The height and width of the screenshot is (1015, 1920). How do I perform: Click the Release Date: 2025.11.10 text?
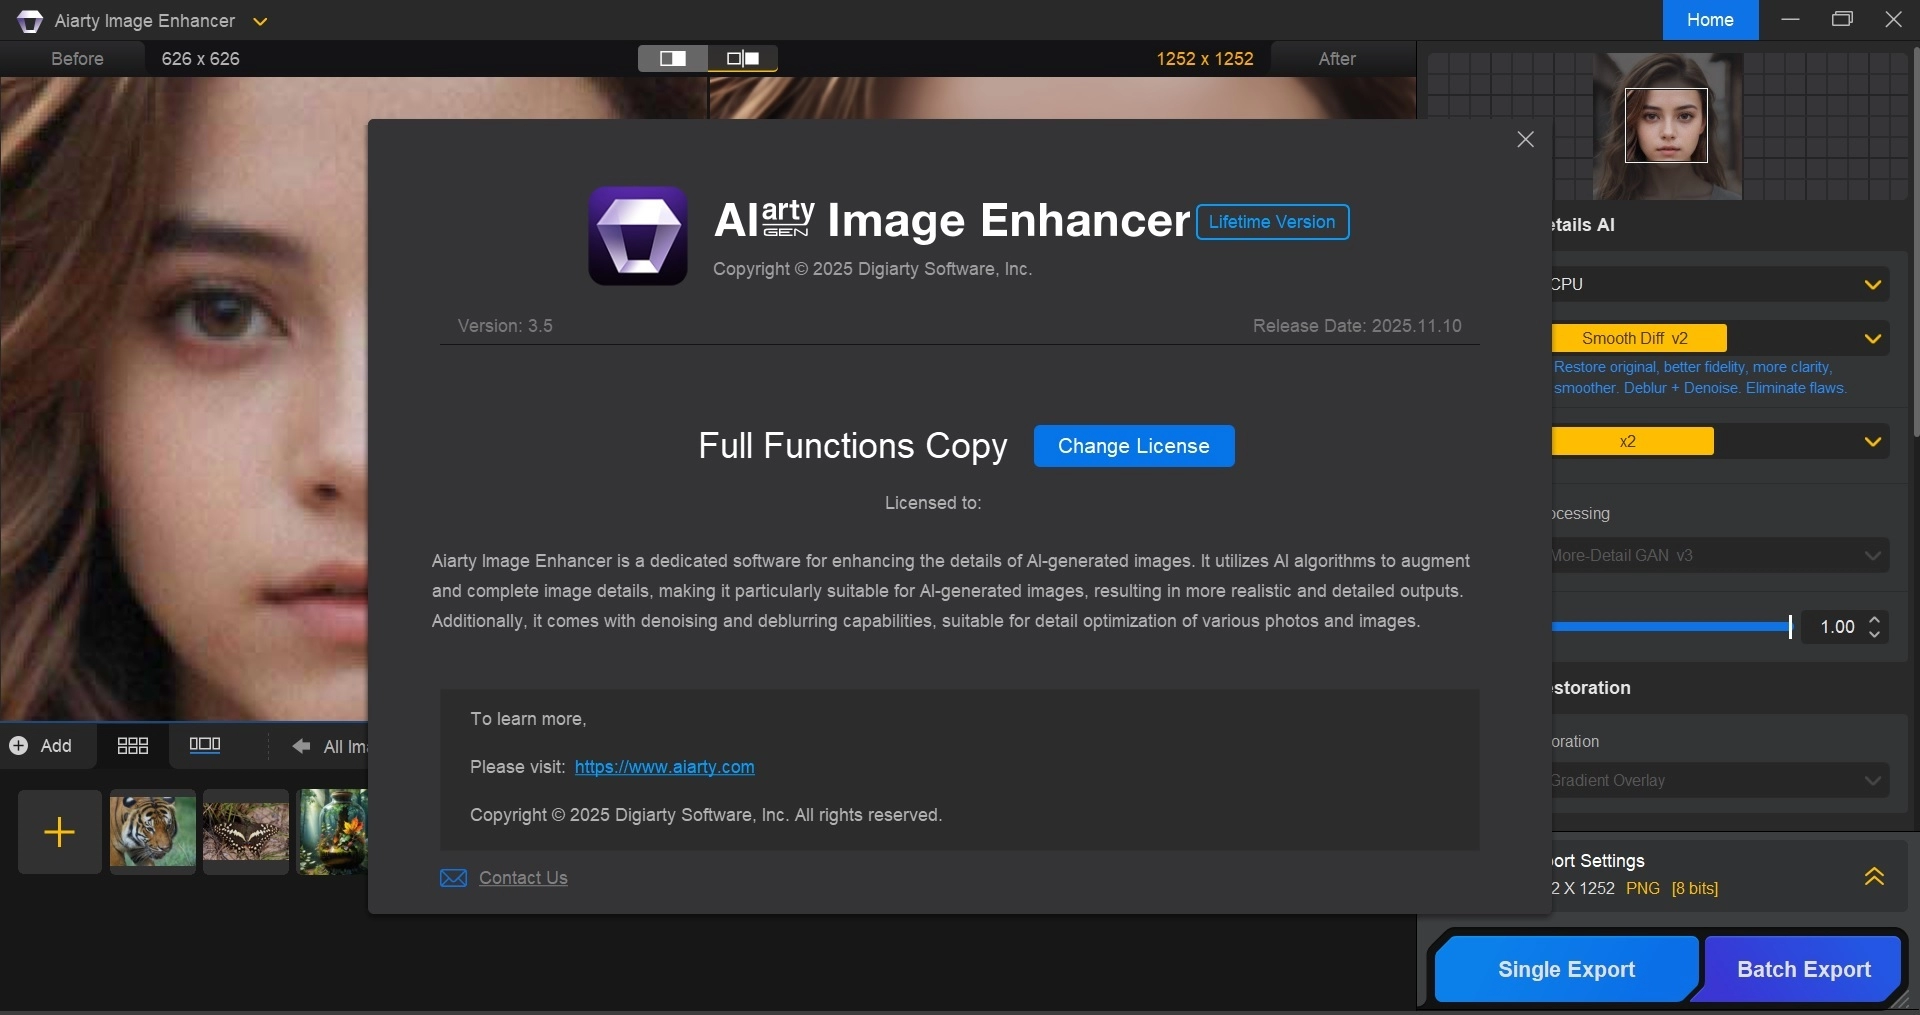point(1357,326)
